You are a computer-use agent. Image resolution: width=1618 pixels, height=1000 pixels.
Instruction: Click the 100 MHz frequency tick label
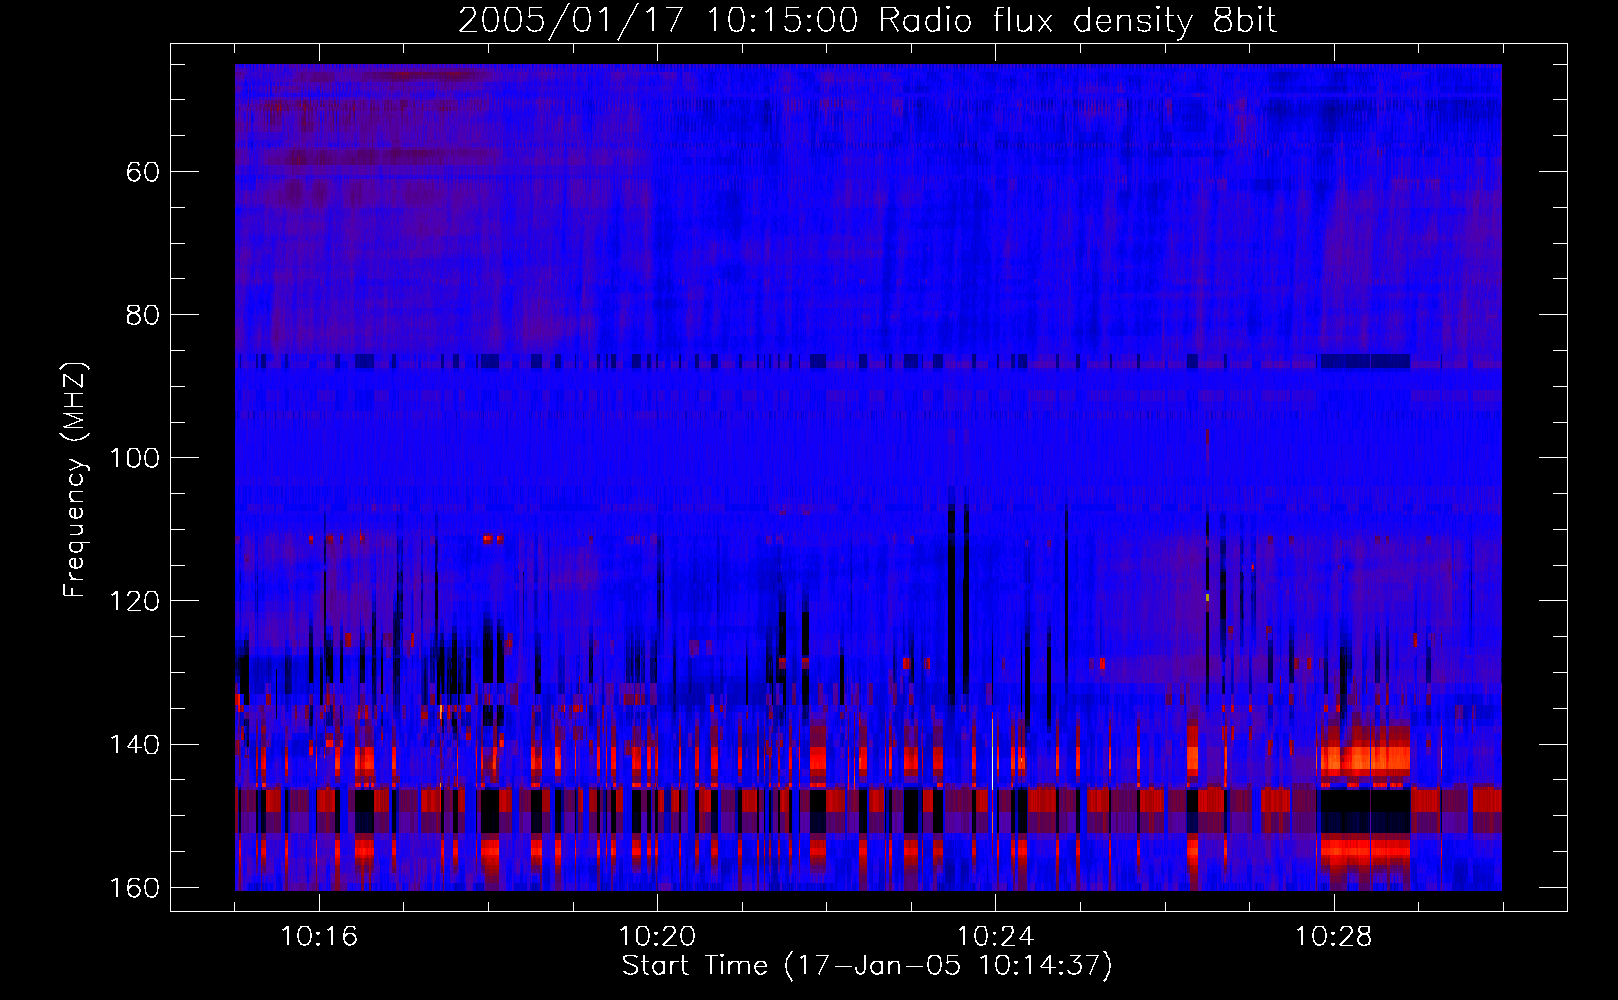tap(134, 458)
